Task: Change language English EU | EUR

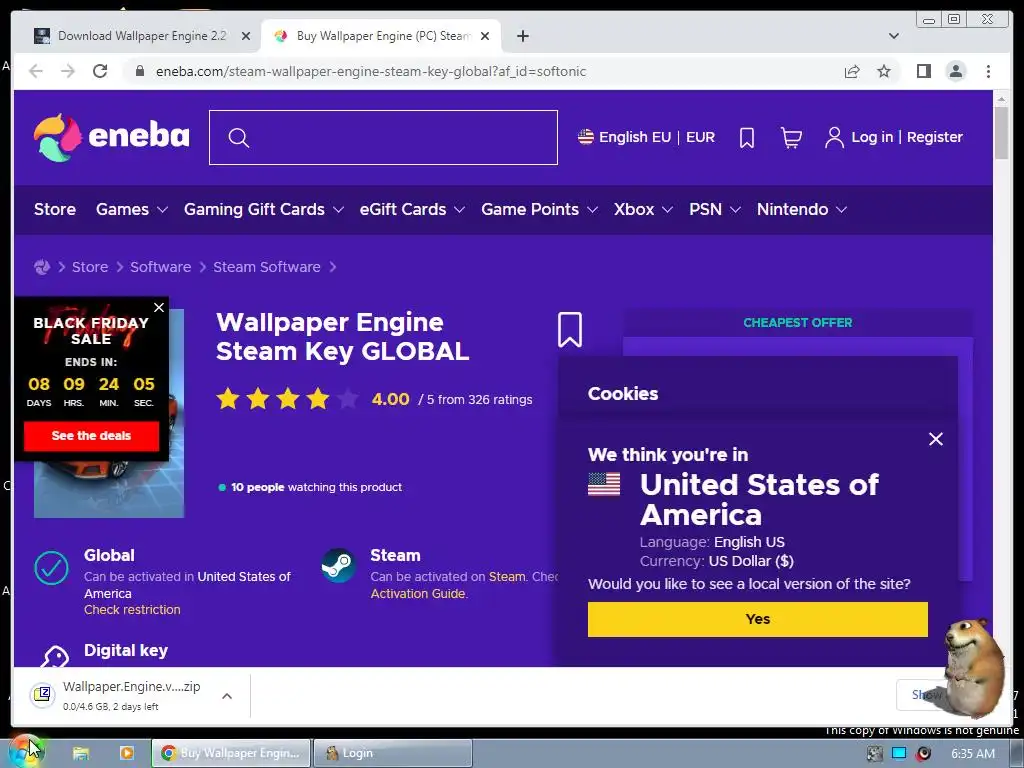Action: pos(647,137)
